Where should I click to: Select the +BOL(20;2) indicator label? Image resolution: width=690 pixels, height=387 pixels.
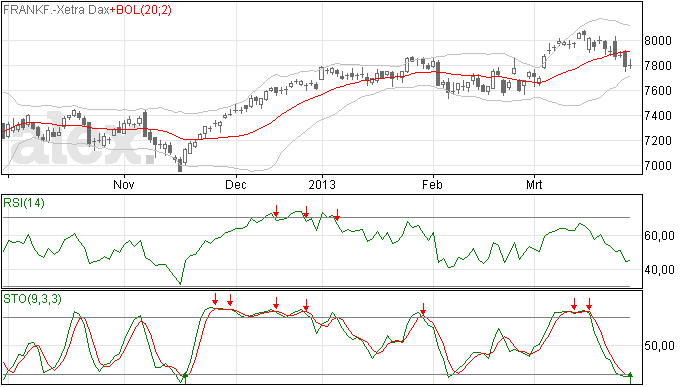[140, 10]
